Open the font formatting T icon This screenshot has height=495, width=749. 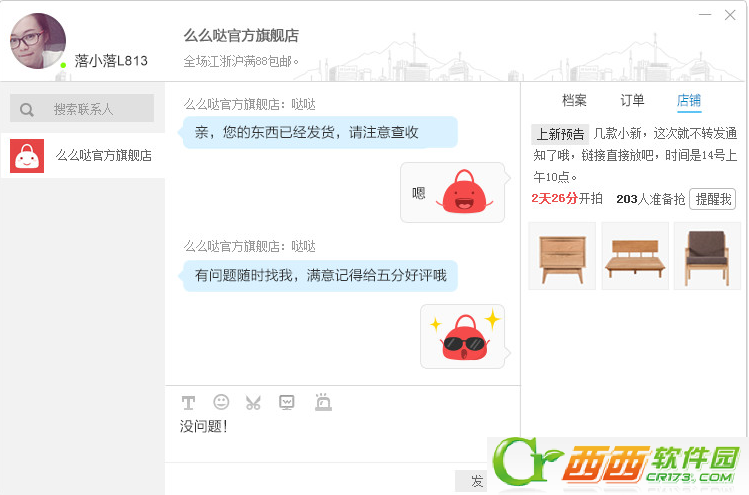click(188, 403)
